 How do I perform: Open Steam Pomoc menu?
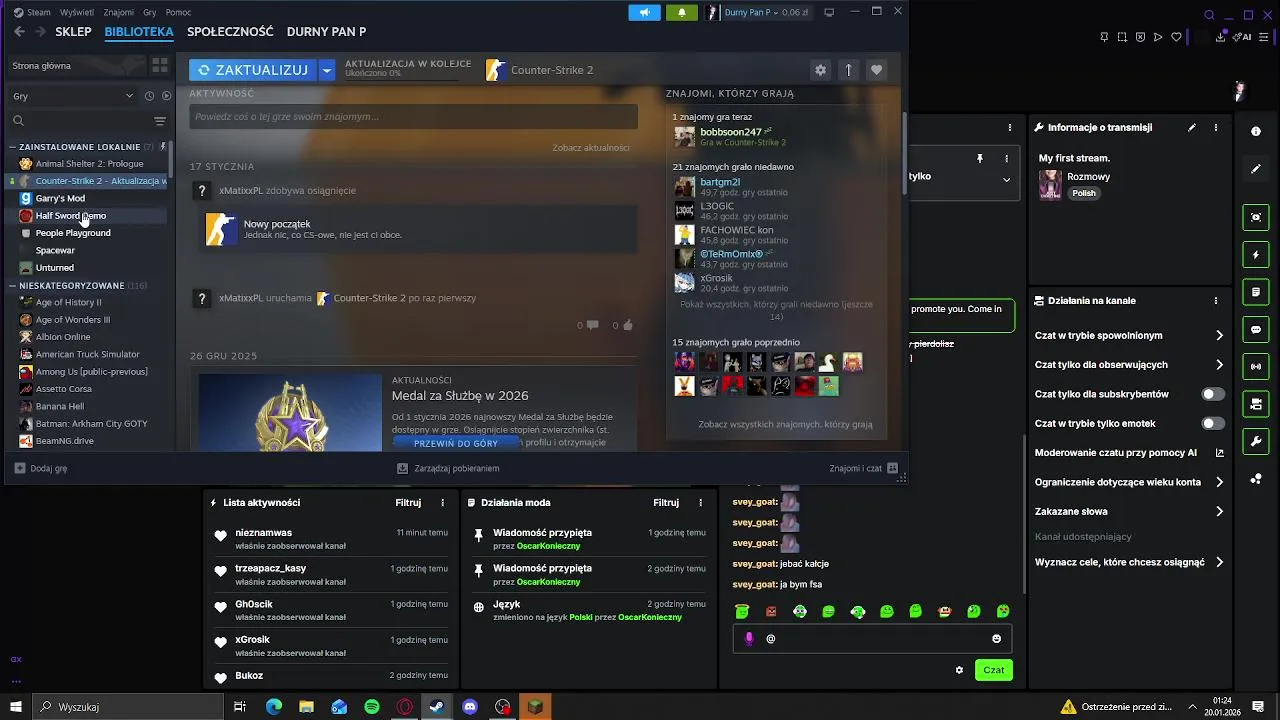click(178, 12)
